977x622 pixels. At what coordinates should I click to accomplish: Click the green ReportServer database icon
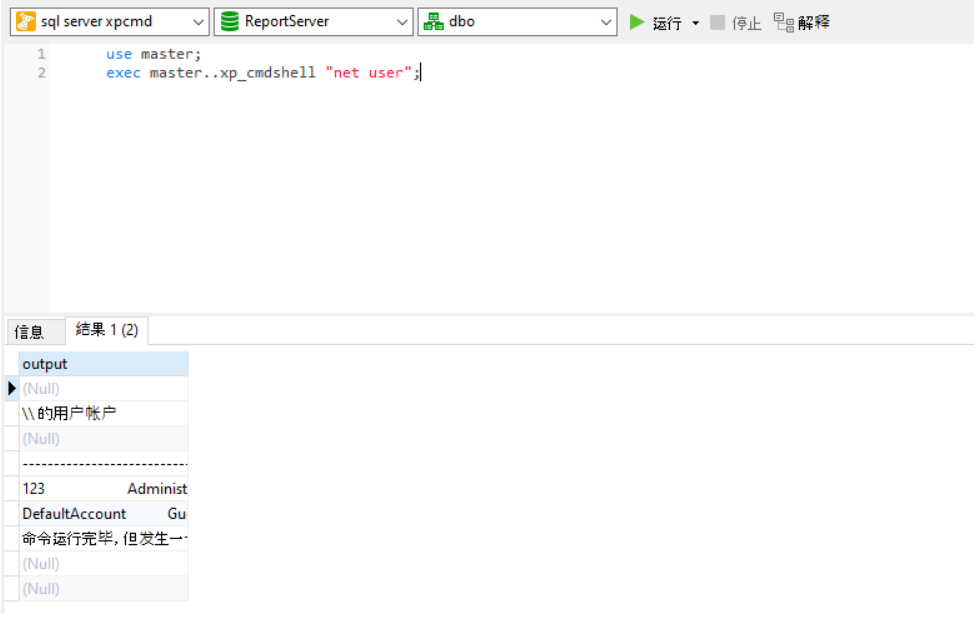(230, 22)
